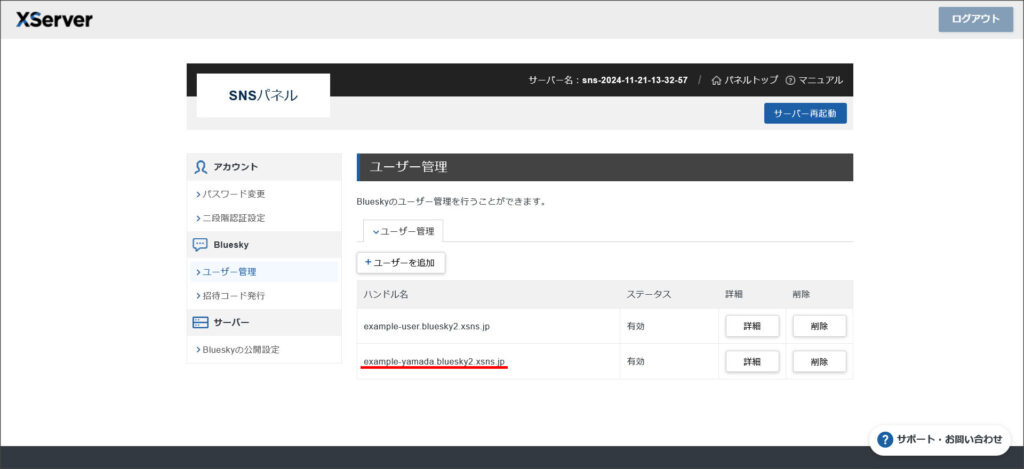Open 二段階認証設定 in the sidebar

coord(234,218)
